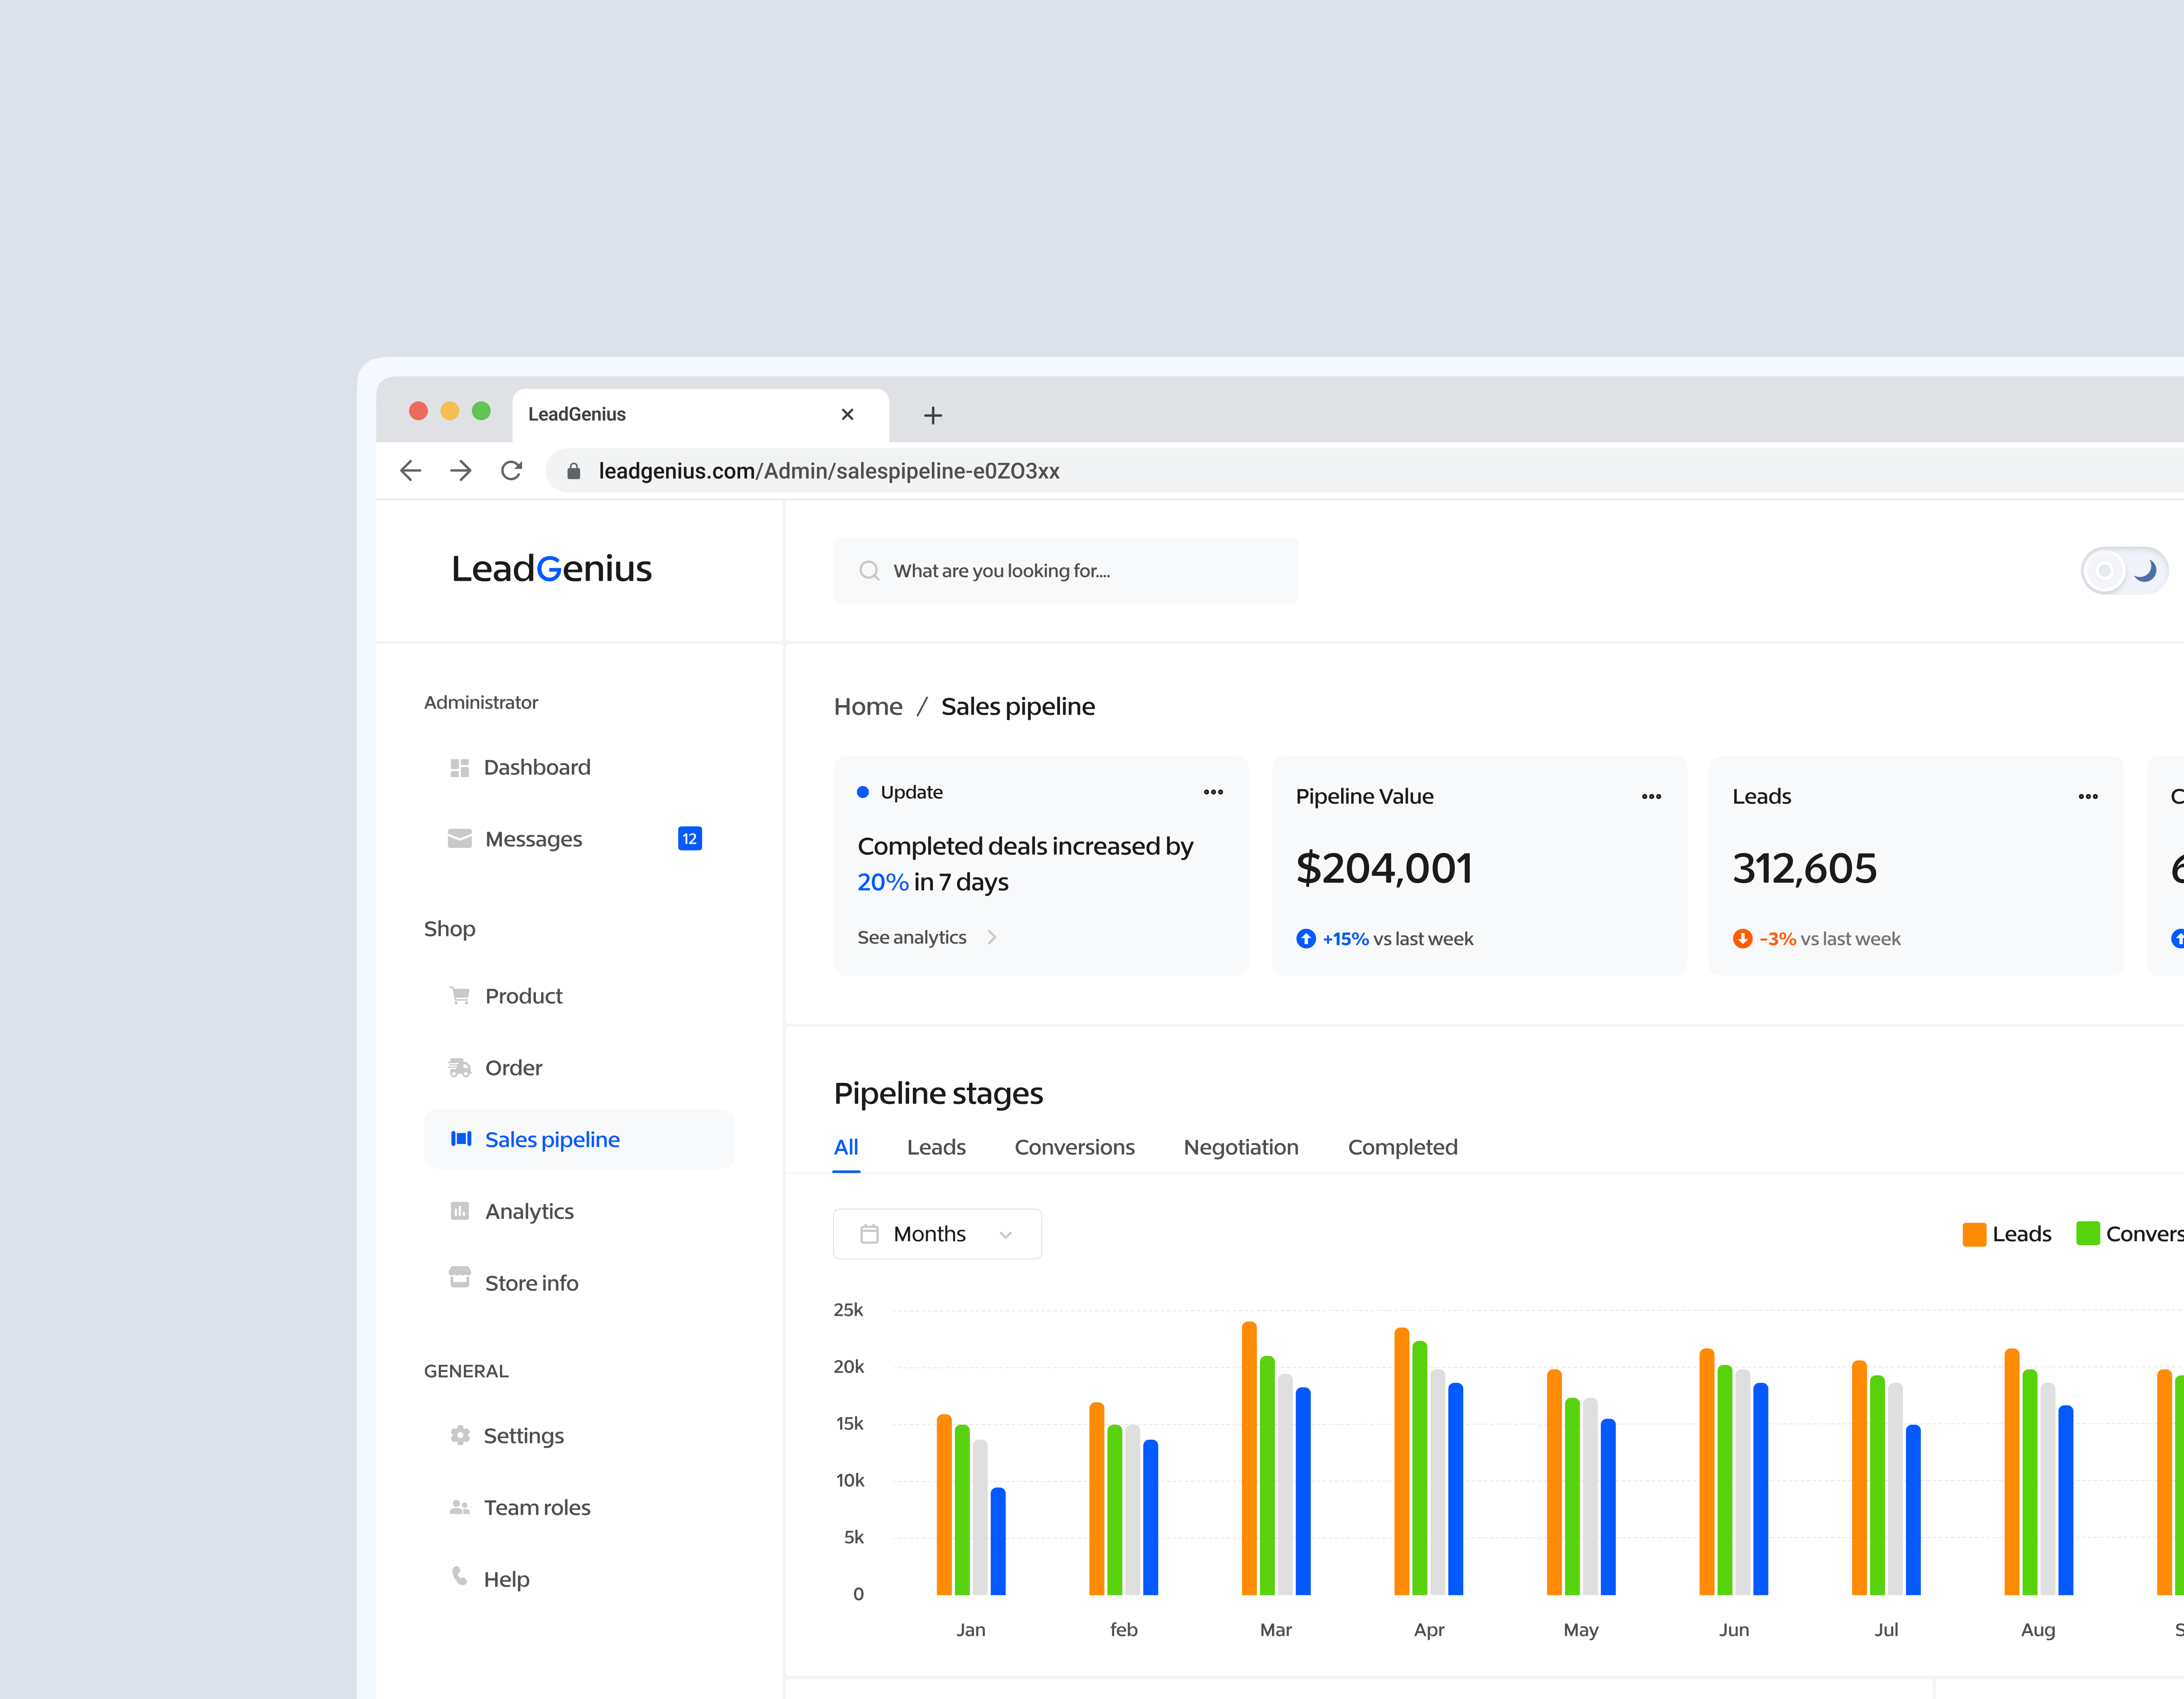Click the search magnifier icon

[869, 571]
